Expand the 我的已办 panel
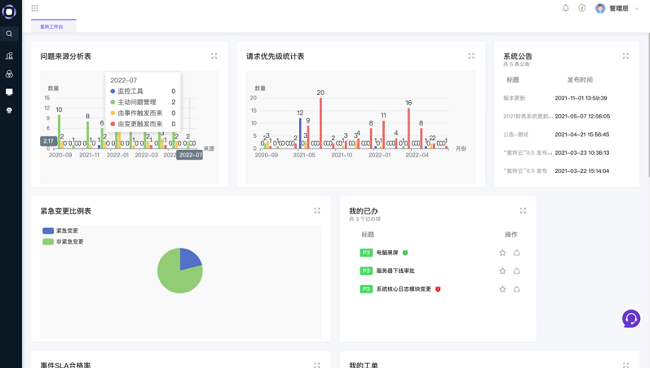Viewport: 650px width, 368px height. (523, 211)
